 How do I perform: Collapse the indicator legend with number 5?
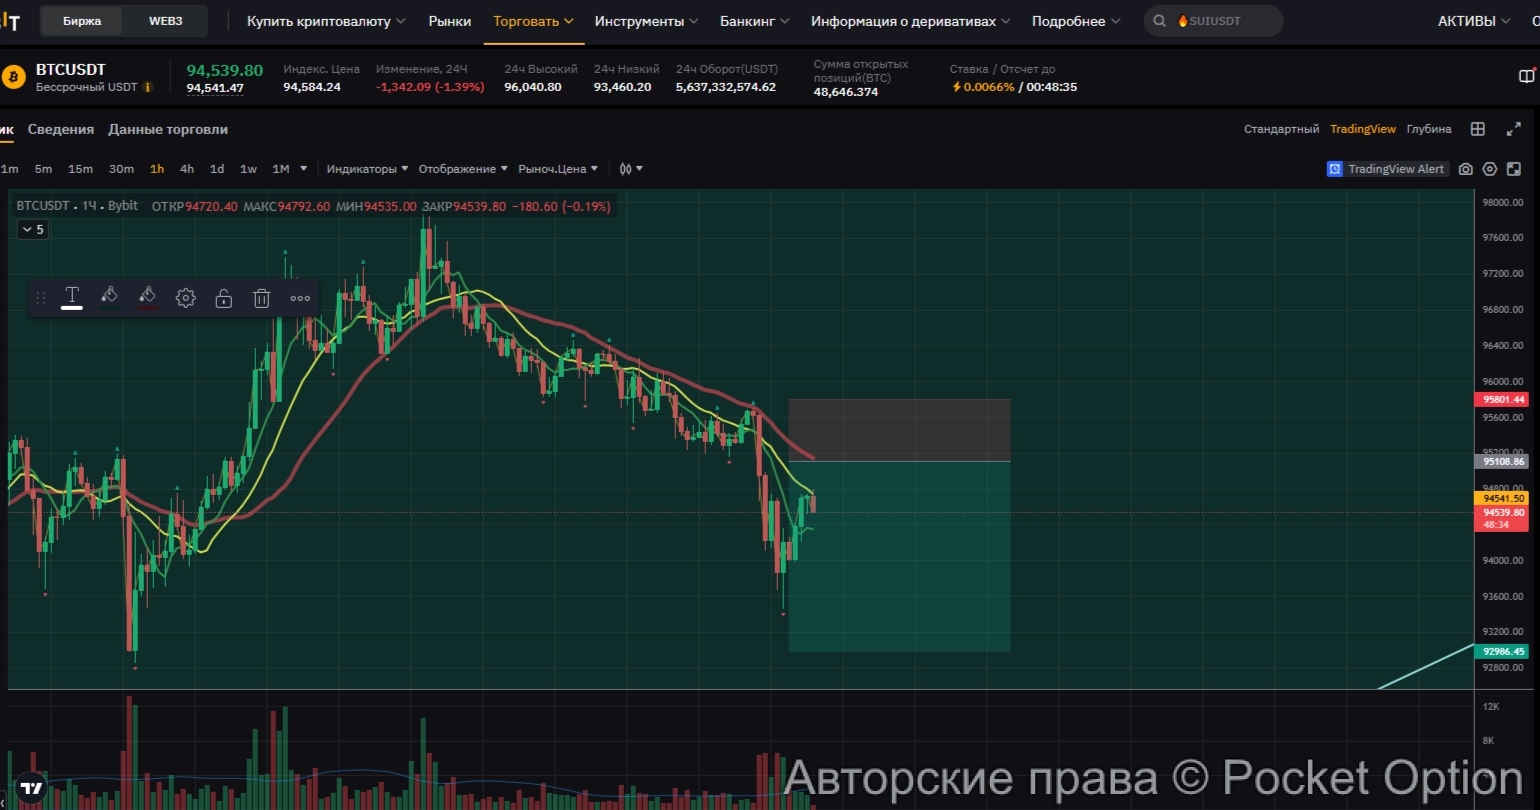[33, 229]
